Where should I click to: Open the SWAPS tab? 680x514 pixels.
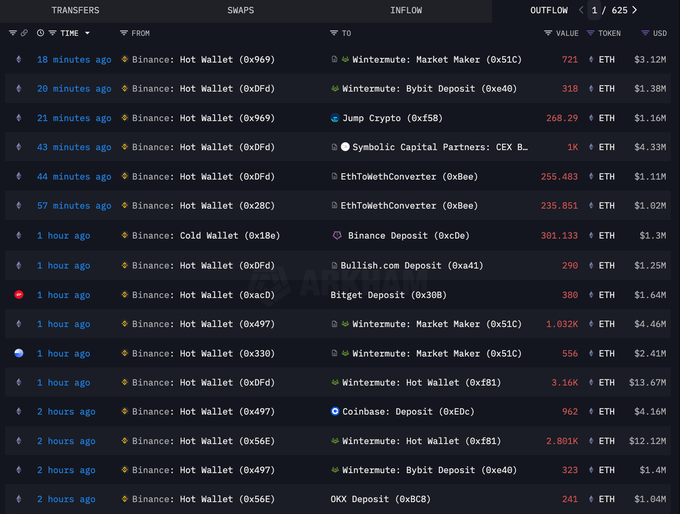241,10
